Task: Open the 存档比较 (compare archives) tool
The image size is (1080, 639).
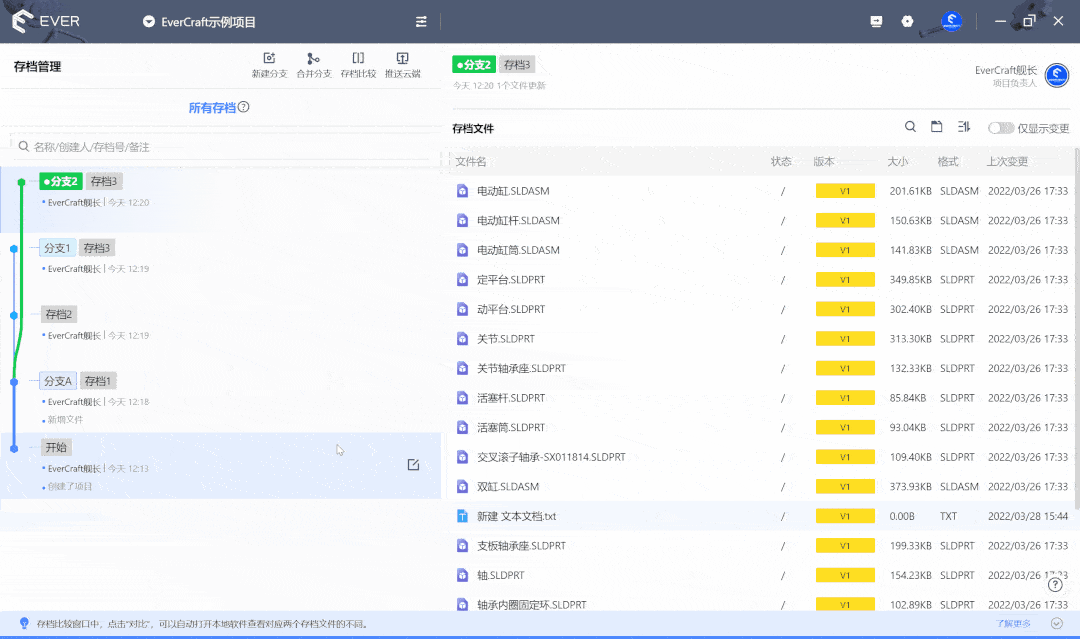Action: tap(358, 65)
